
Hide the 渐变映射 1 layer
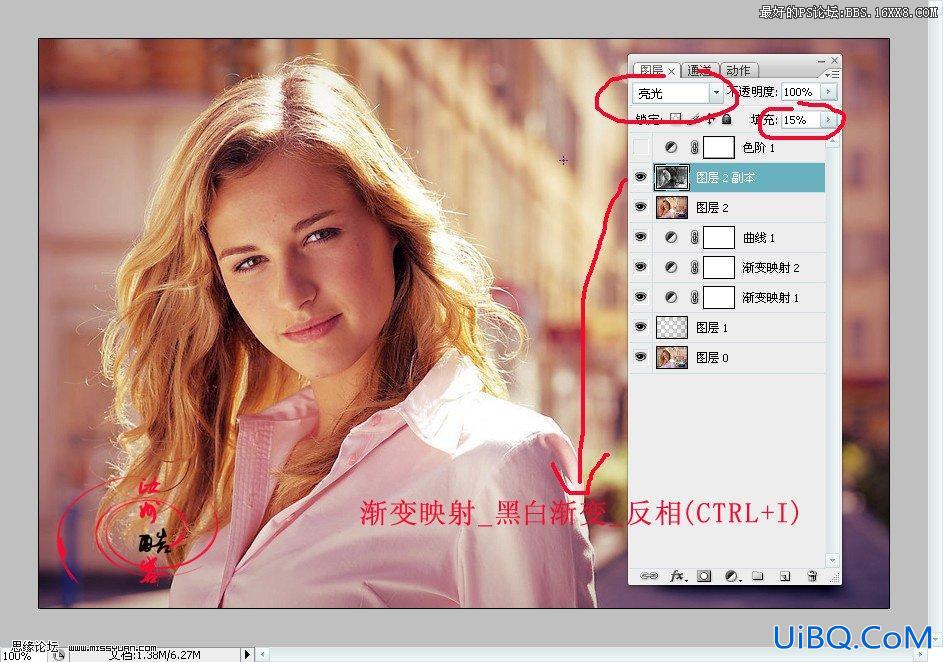641,296
